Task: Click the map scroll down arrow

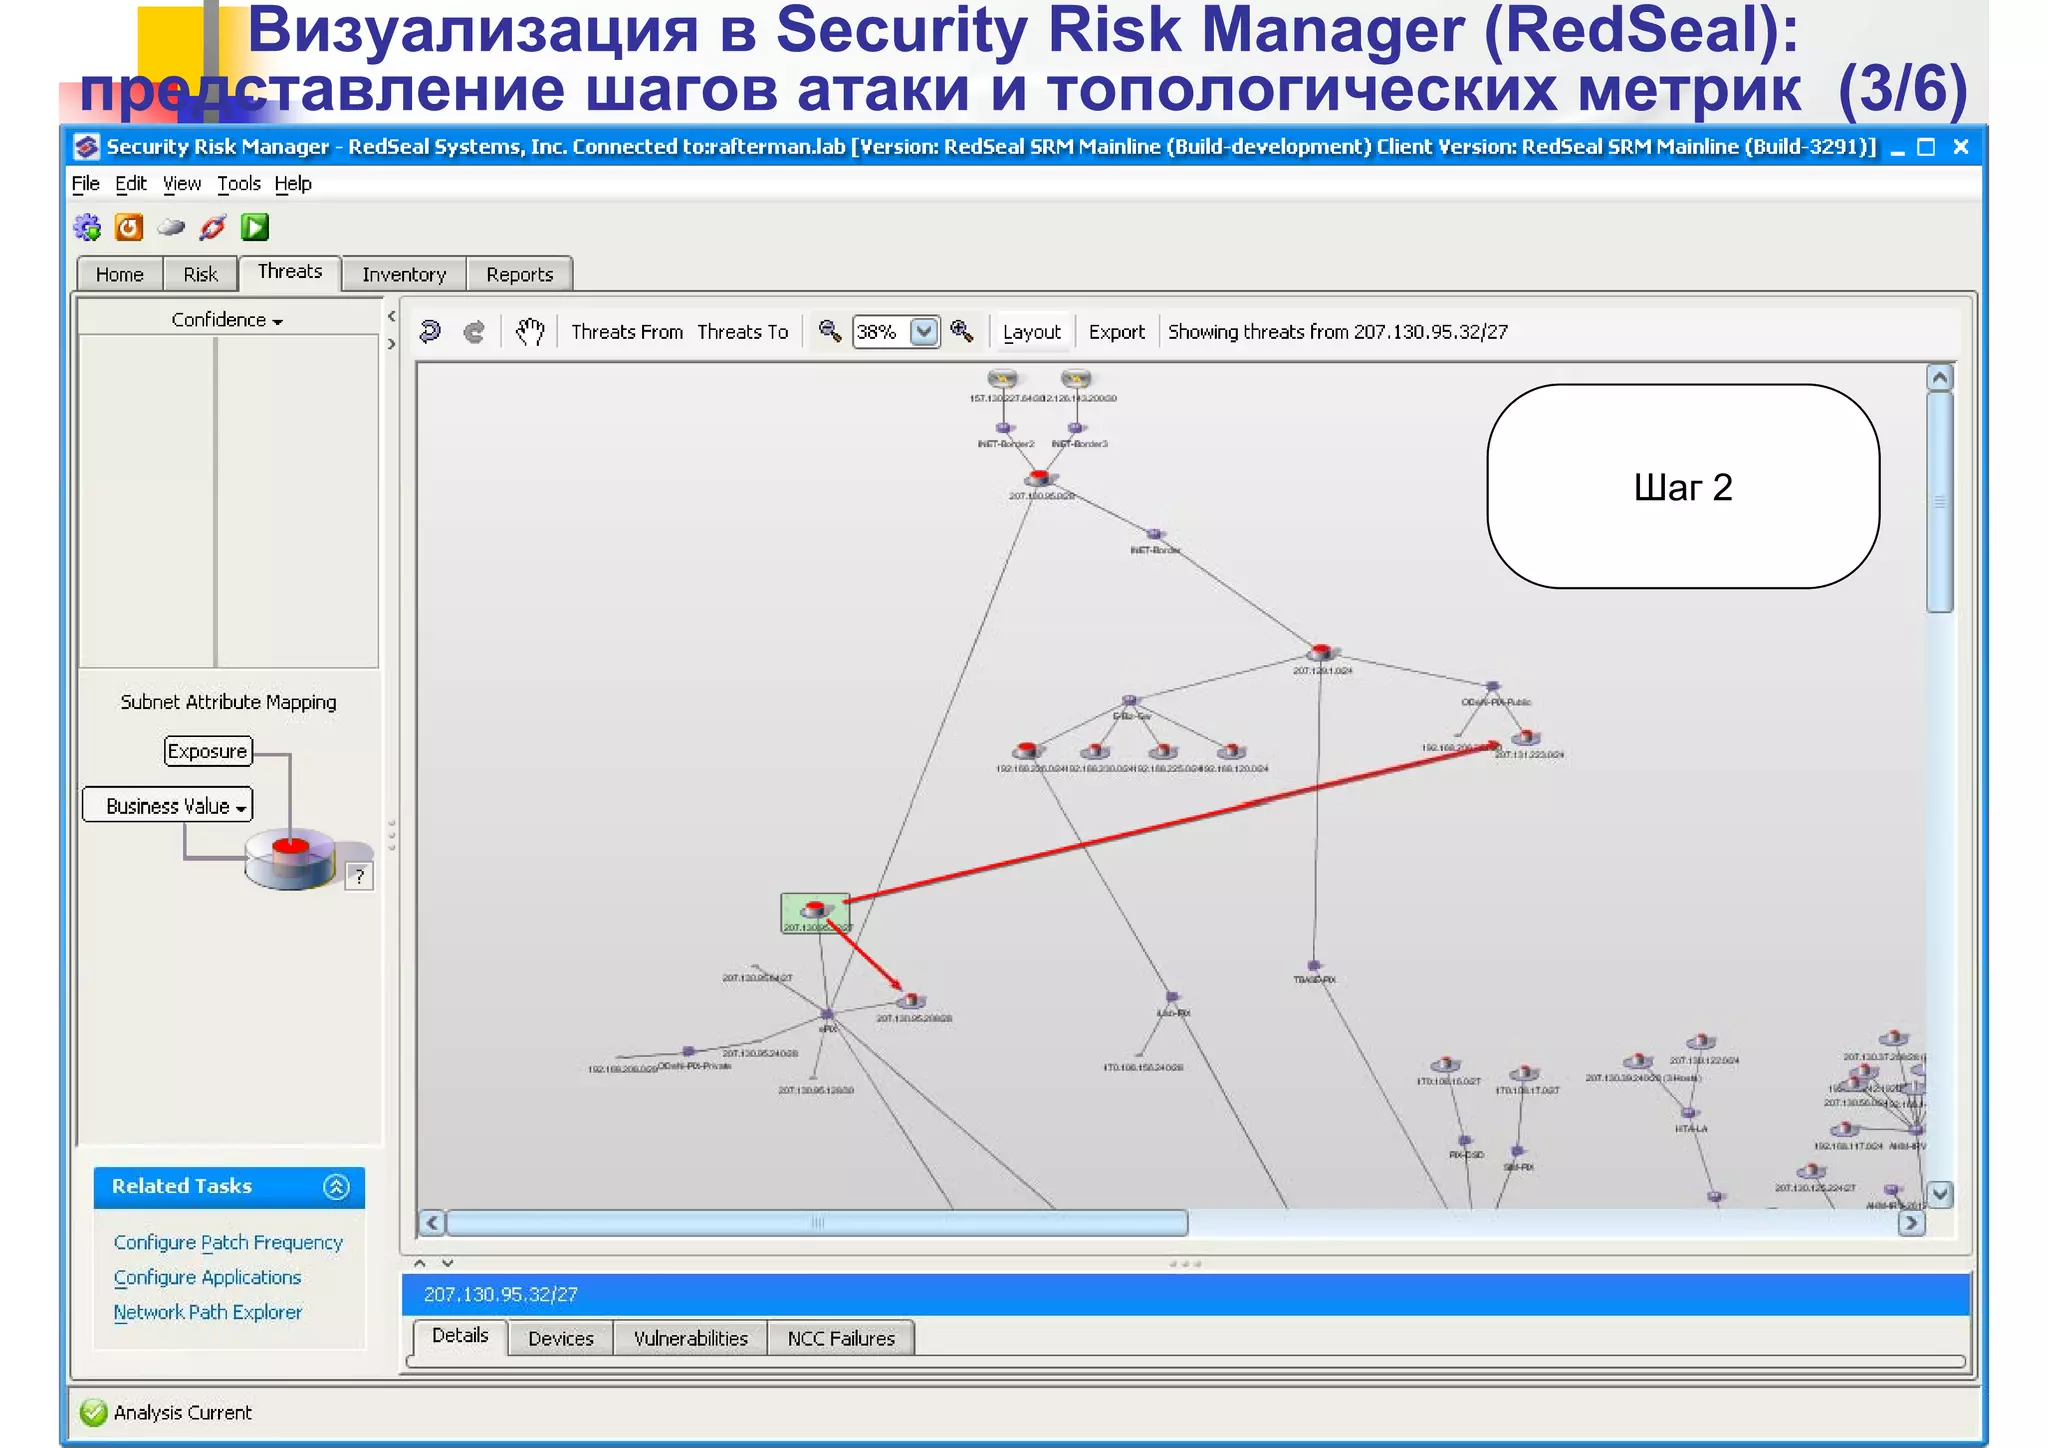Action: (1939, 1194)
